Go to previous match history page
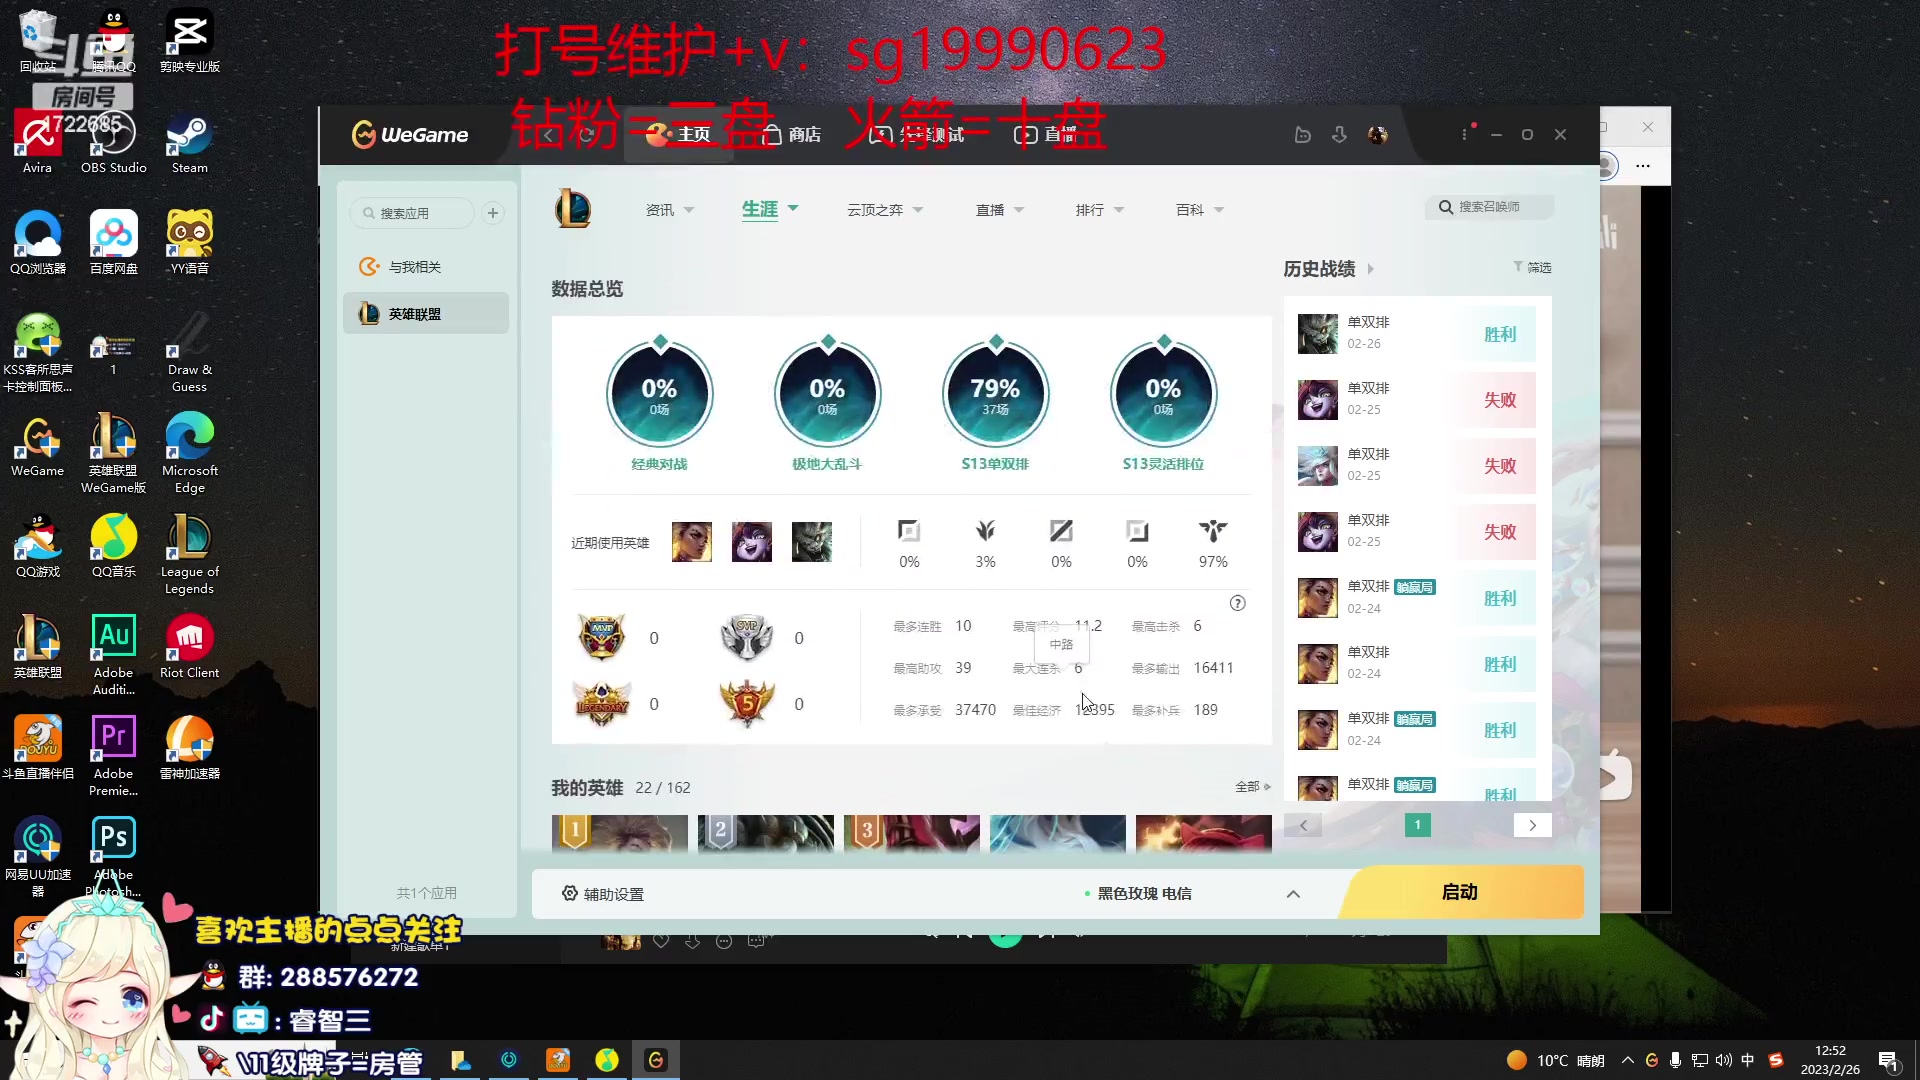This screenshot has width=1920, height=1080. pyautogui.click(x=1303, y=825)
